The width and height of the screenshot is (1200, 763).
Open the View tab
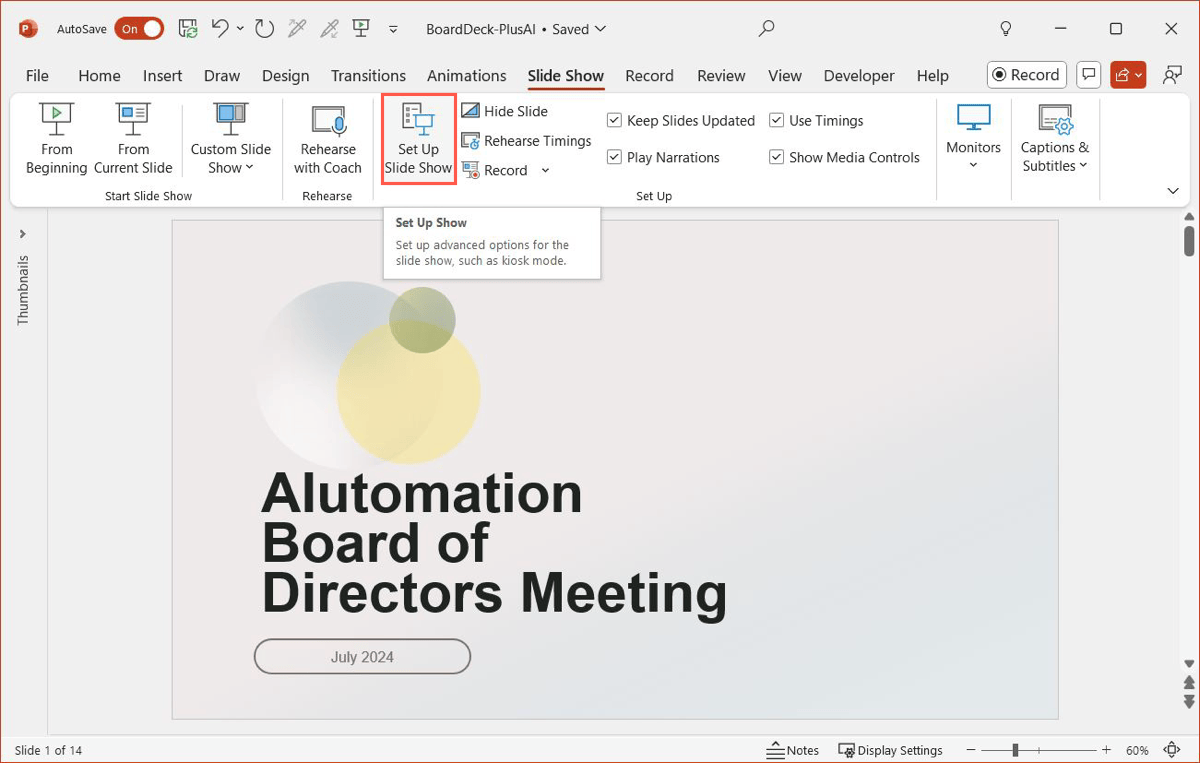coord(785,76)
